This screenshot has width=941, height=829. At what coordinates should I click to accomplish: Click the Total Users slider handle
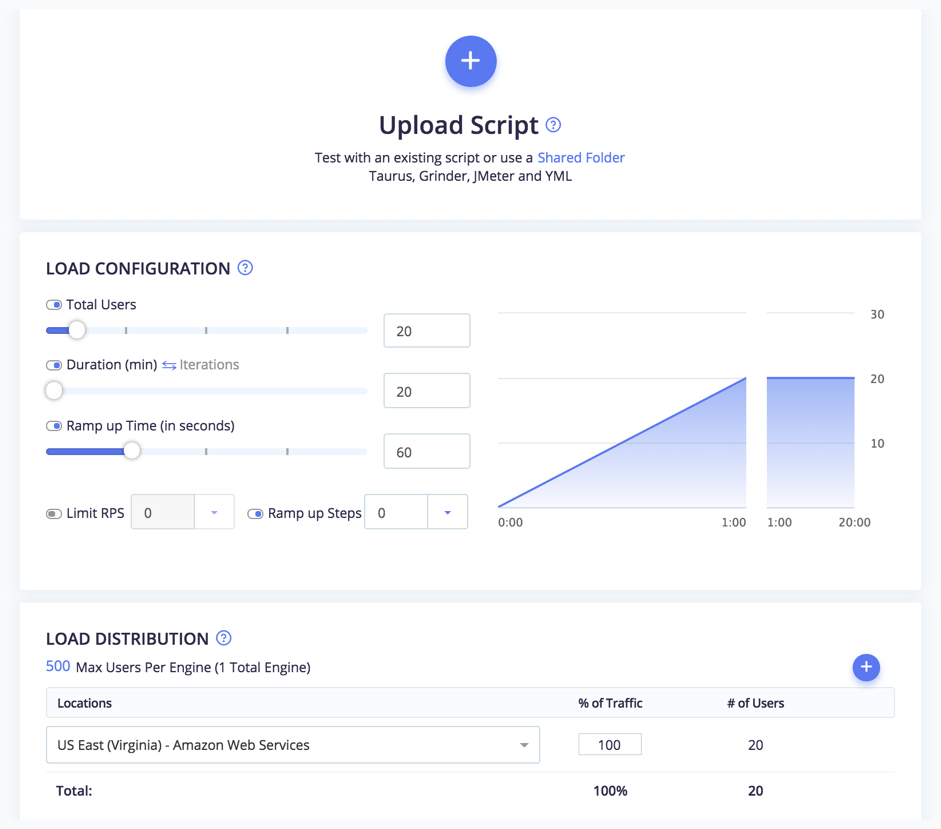coord(77,330)
